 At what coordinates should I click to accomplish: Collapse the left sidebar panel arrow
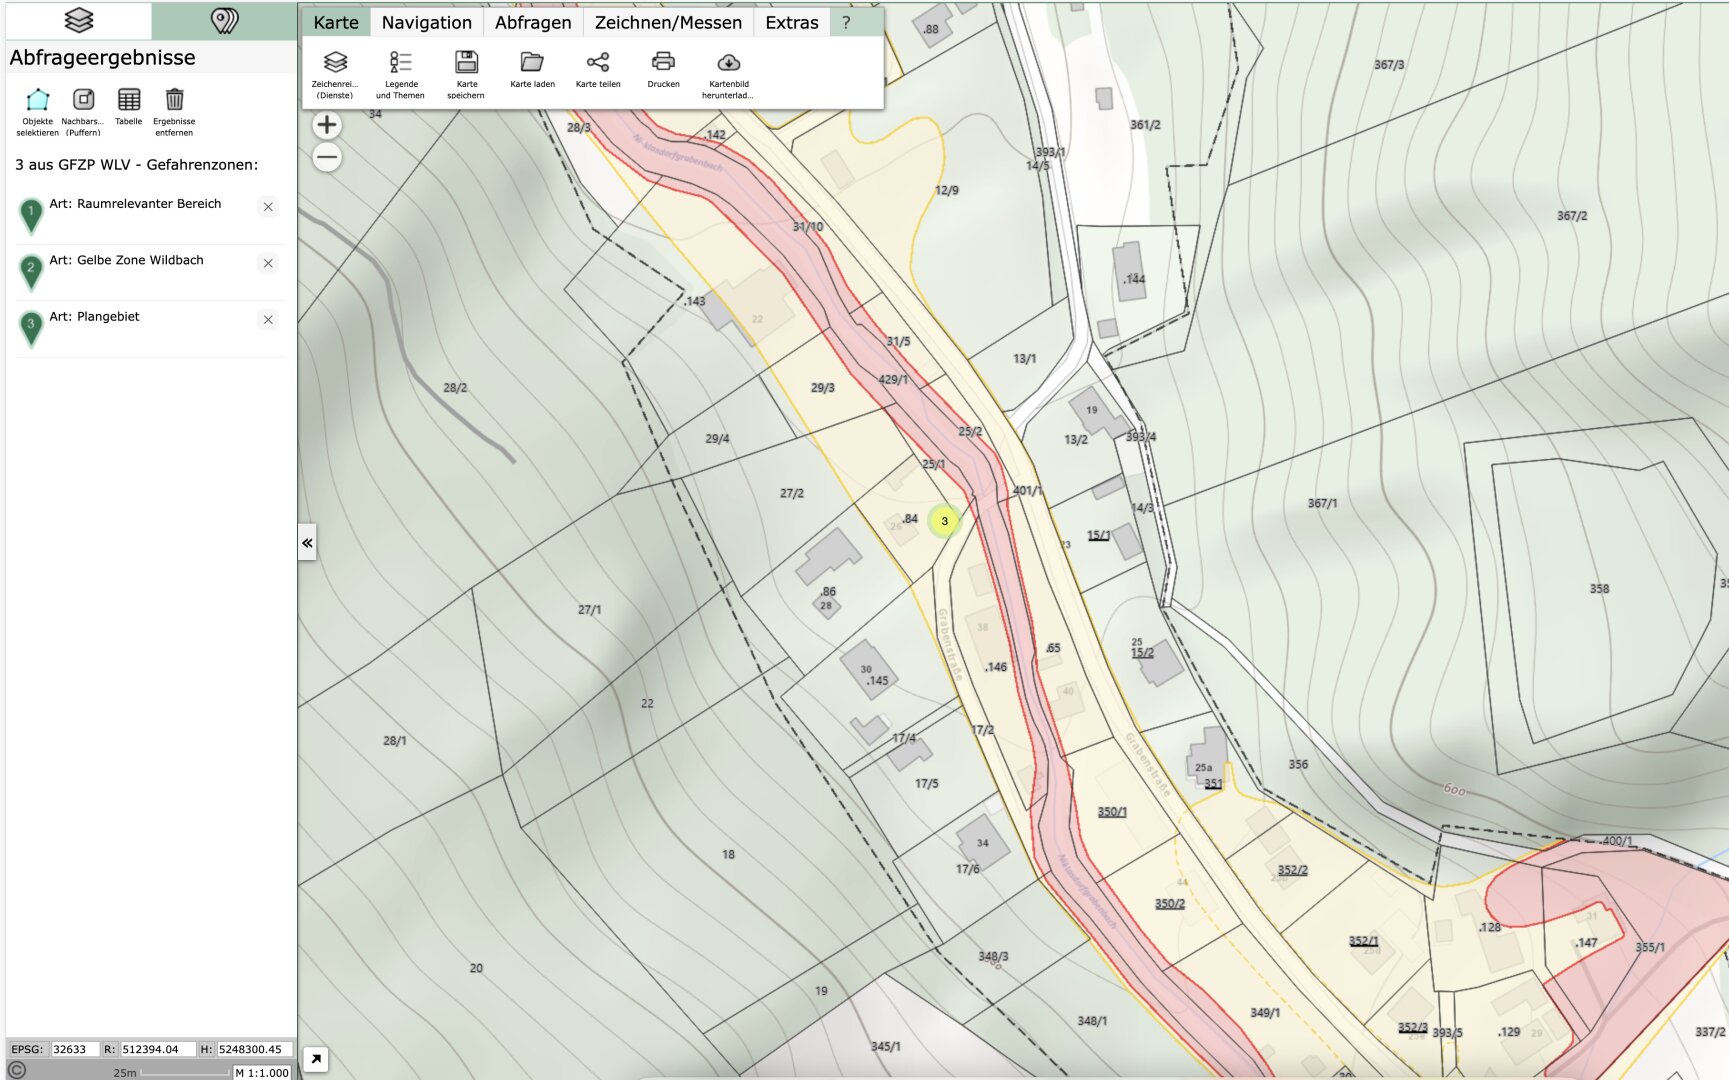307,543
